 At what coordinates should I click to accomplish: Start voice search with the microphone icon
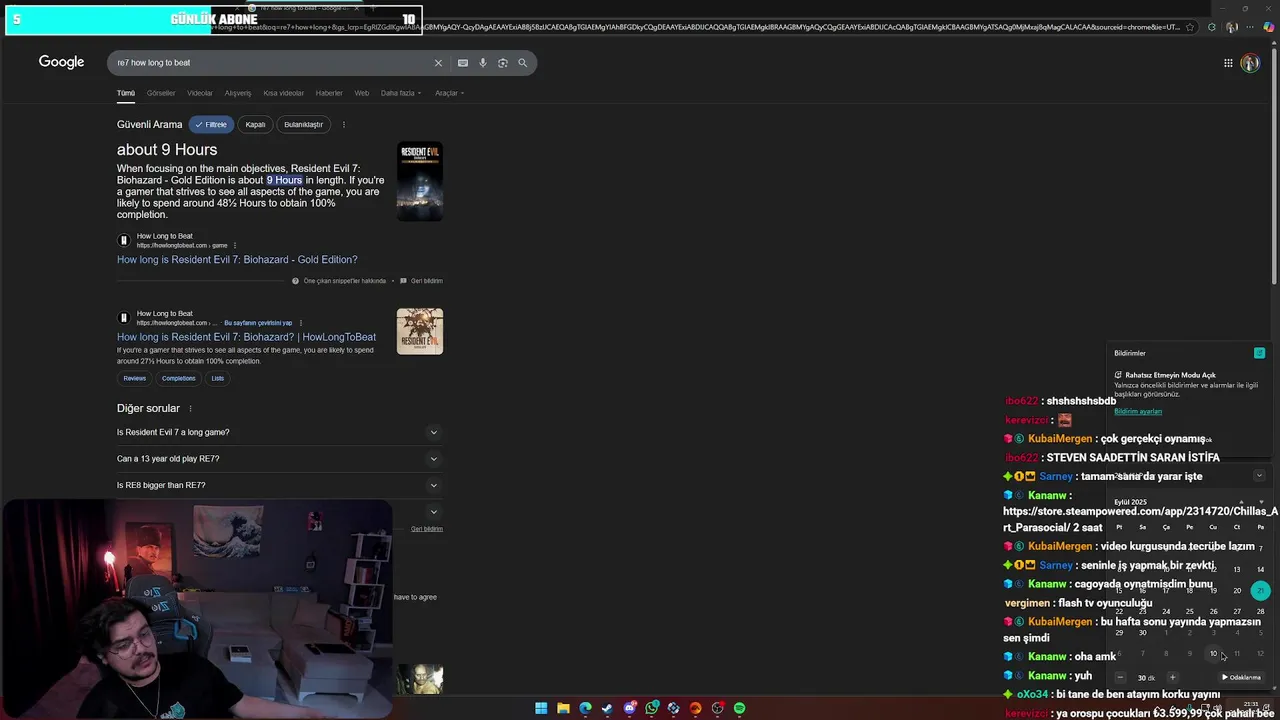click(x=483, y=63)
